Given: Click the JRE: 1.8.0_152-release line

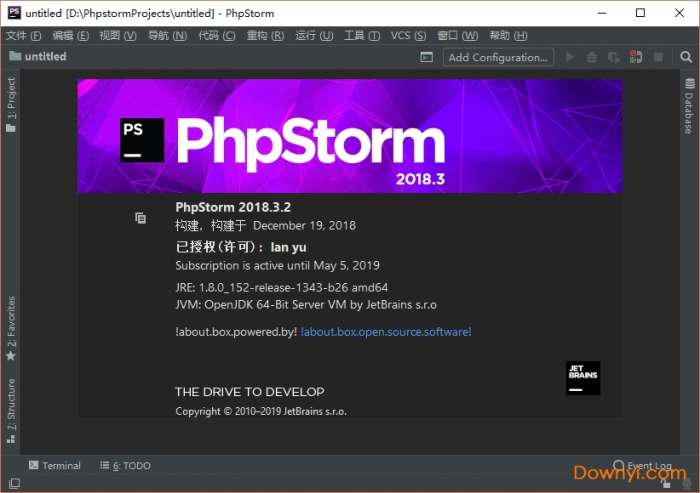Looking at the screenshot, I should coord(282,287).
